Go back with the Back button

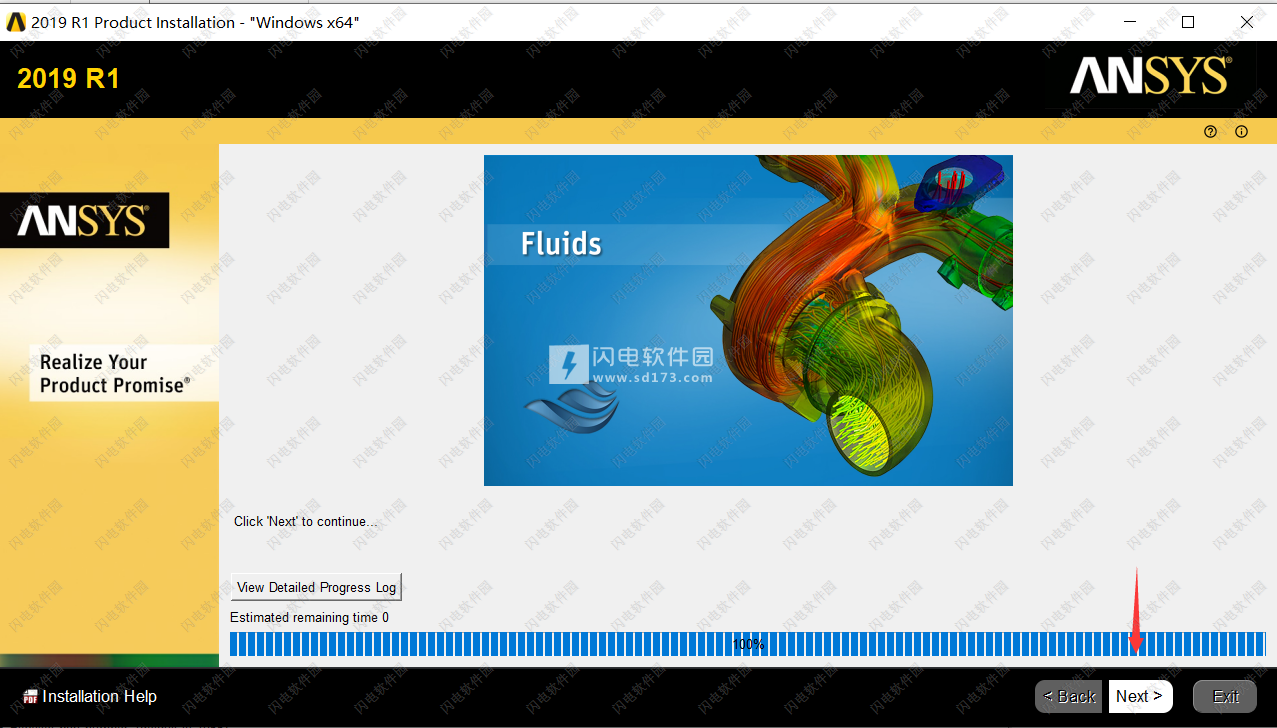1068,697
